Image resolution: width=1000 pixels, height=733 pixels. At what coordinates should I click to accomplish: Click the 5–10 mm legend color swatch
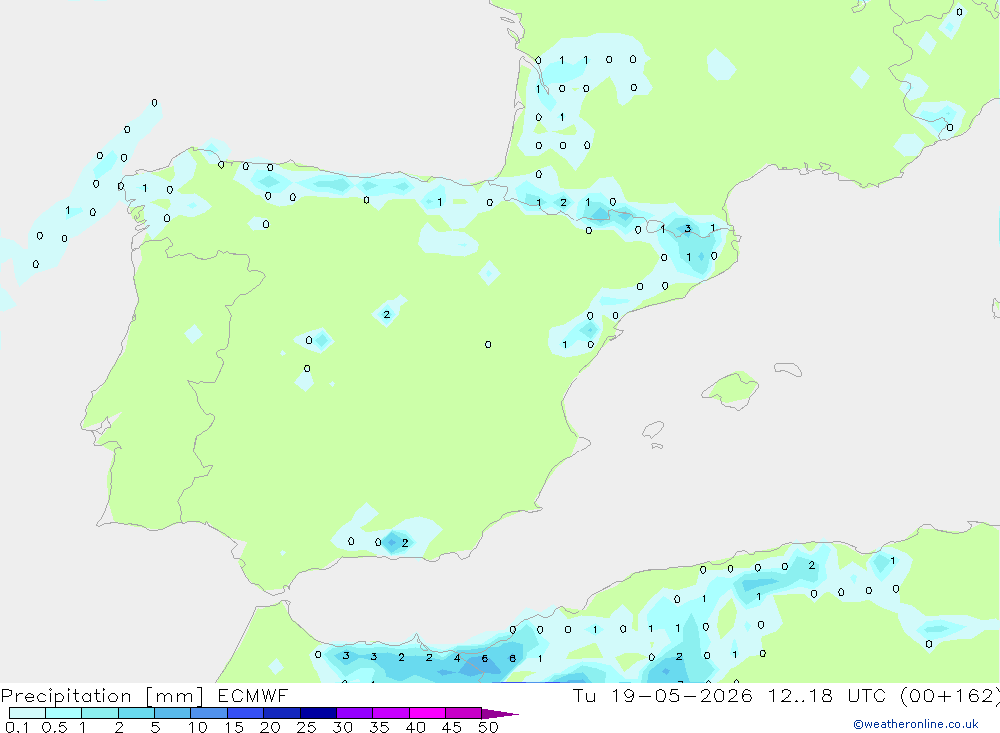[173, 713]
